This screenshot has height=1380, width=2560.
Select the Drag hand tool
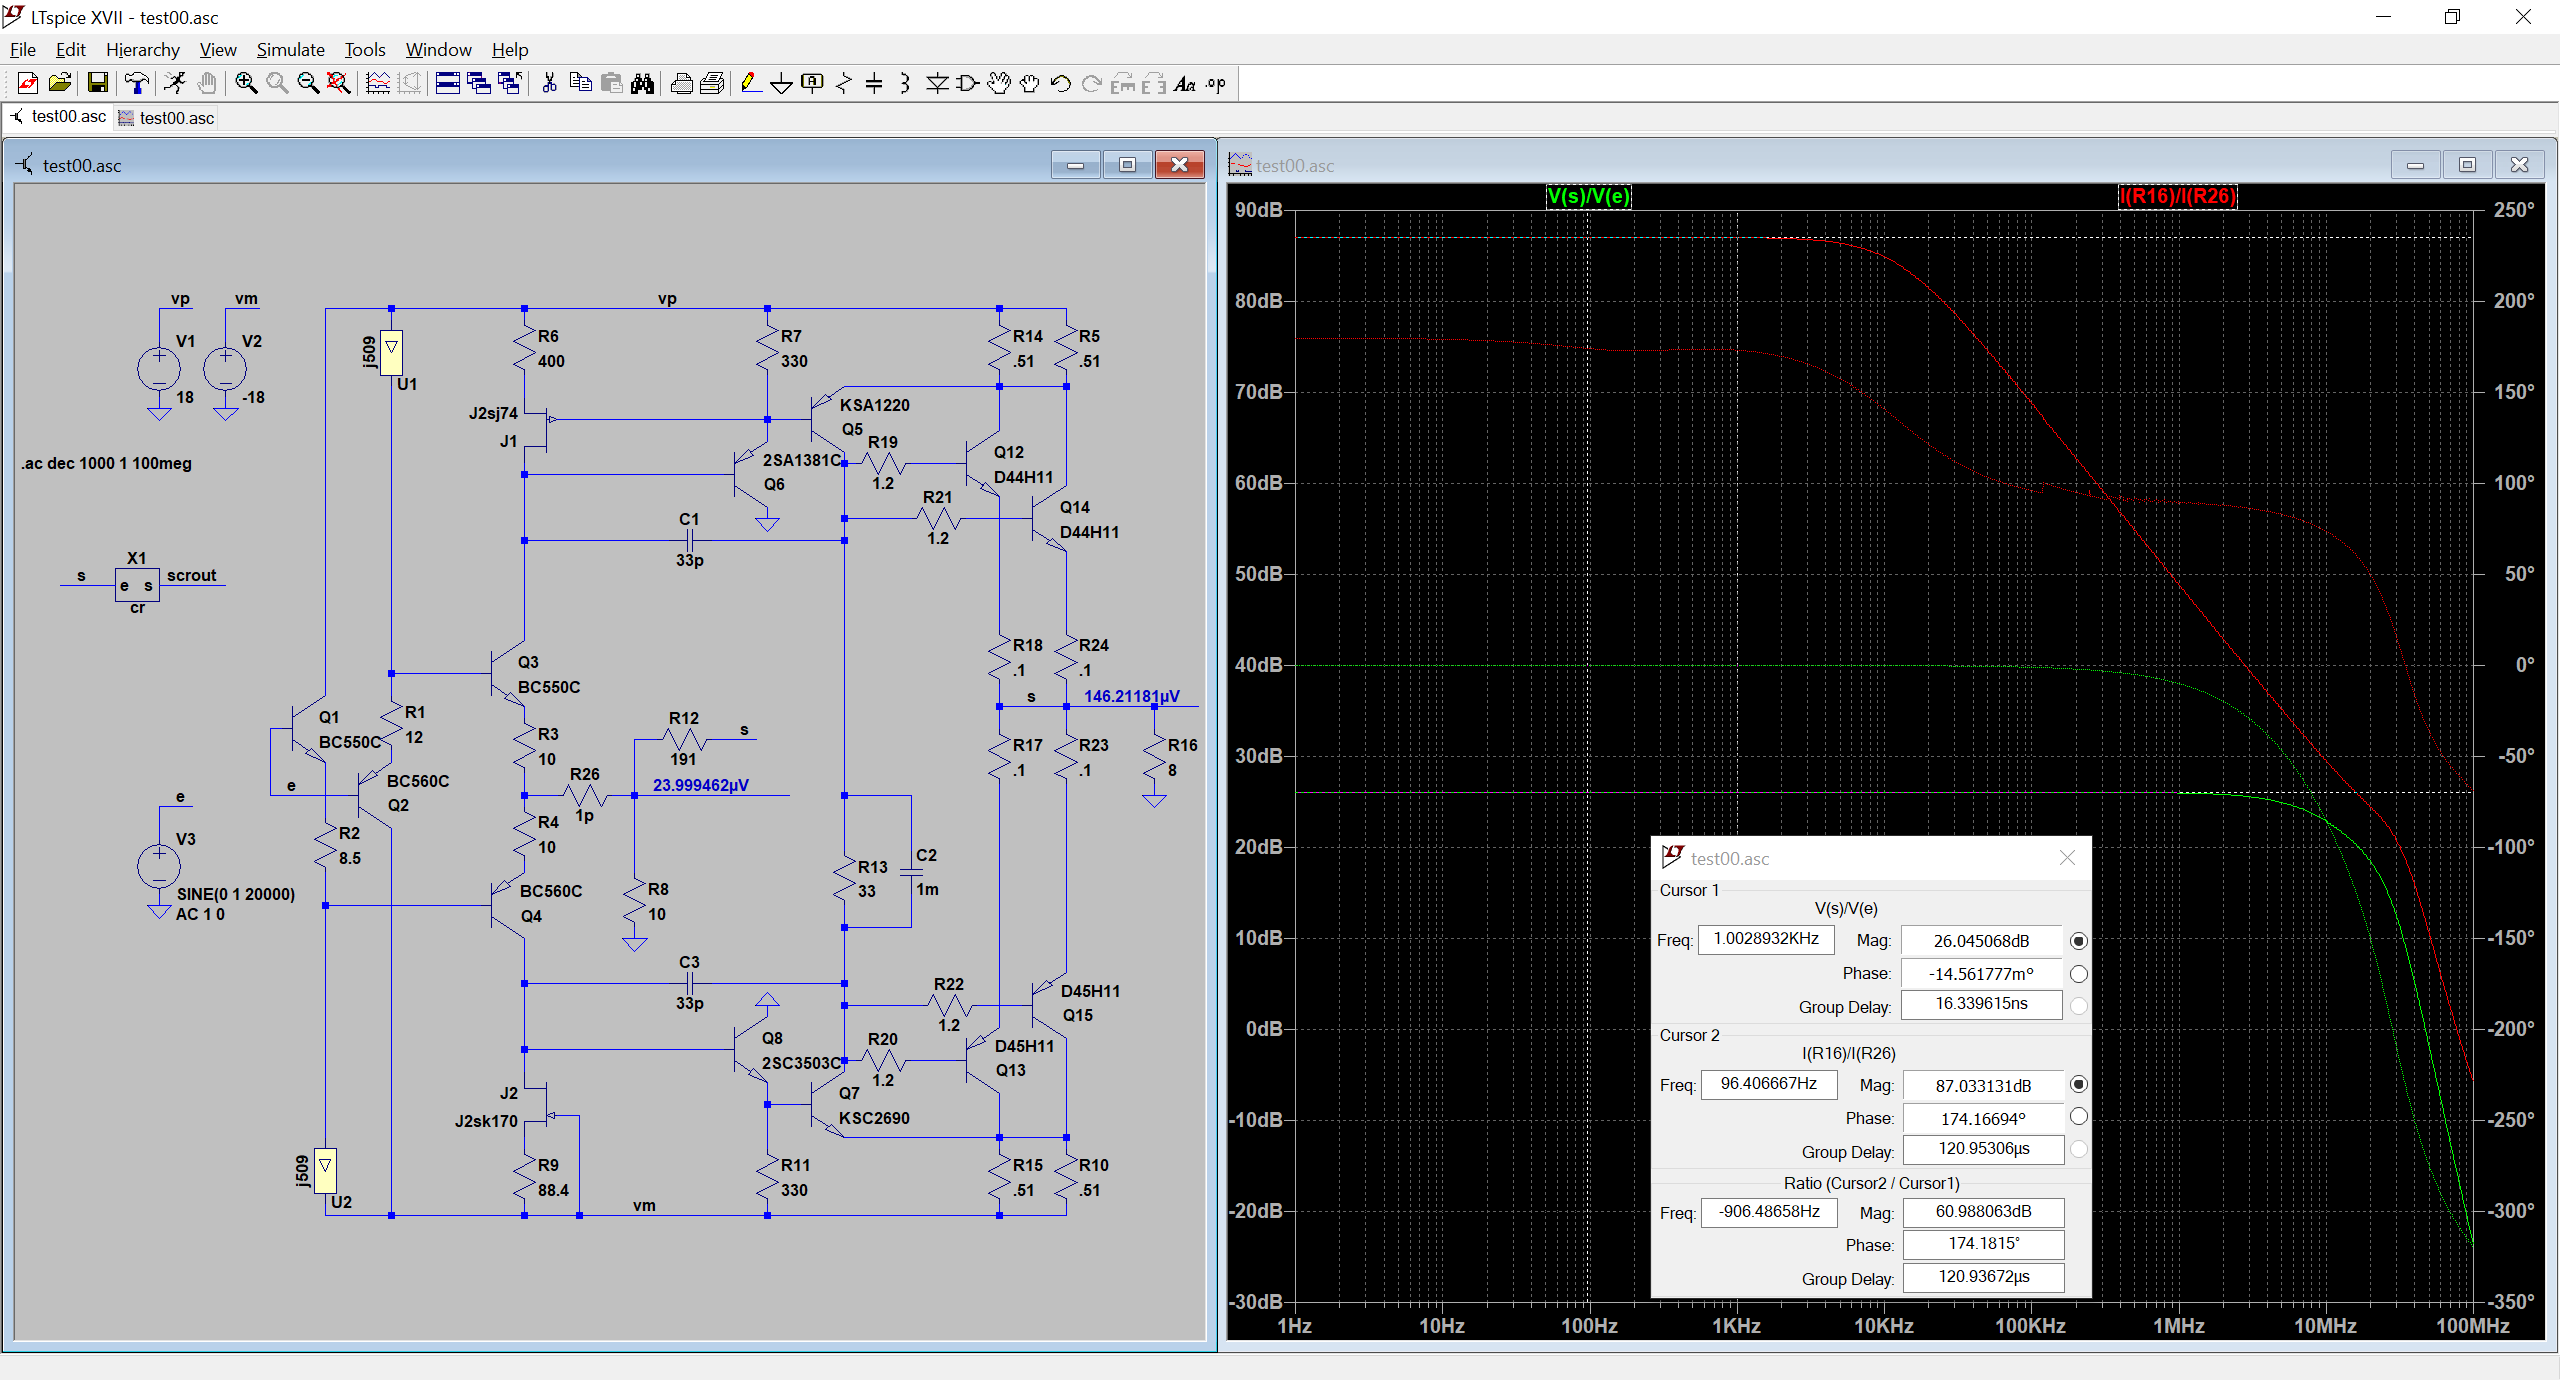(x=1029, y=84)
